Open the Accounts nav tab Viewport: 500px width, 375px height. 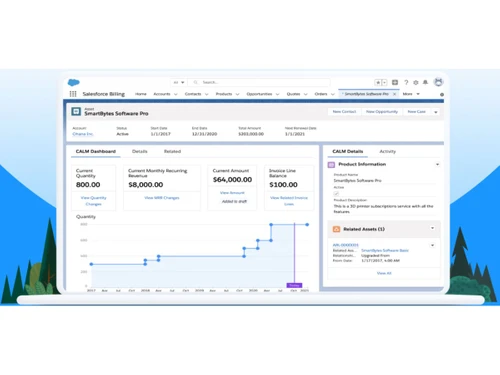coord(162,94)
